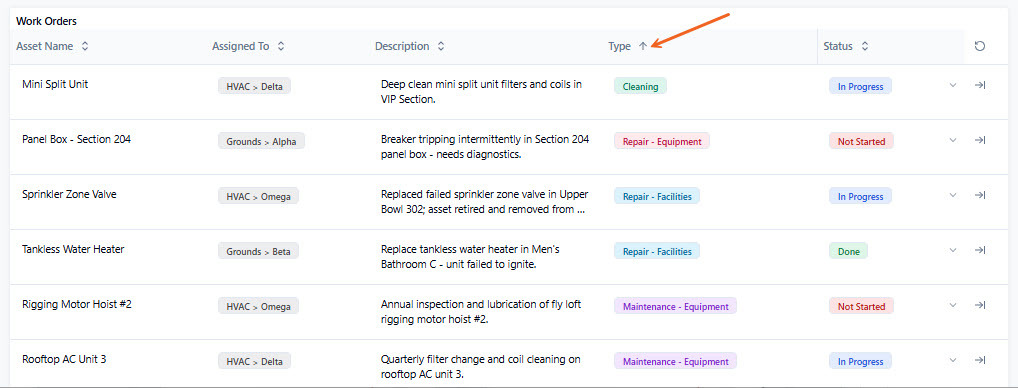Click description 'Annual inspection and lubrication of fly loft'
Image resolution: width=1018 pixels, height=388 pixels.
[x=482, y=313]
